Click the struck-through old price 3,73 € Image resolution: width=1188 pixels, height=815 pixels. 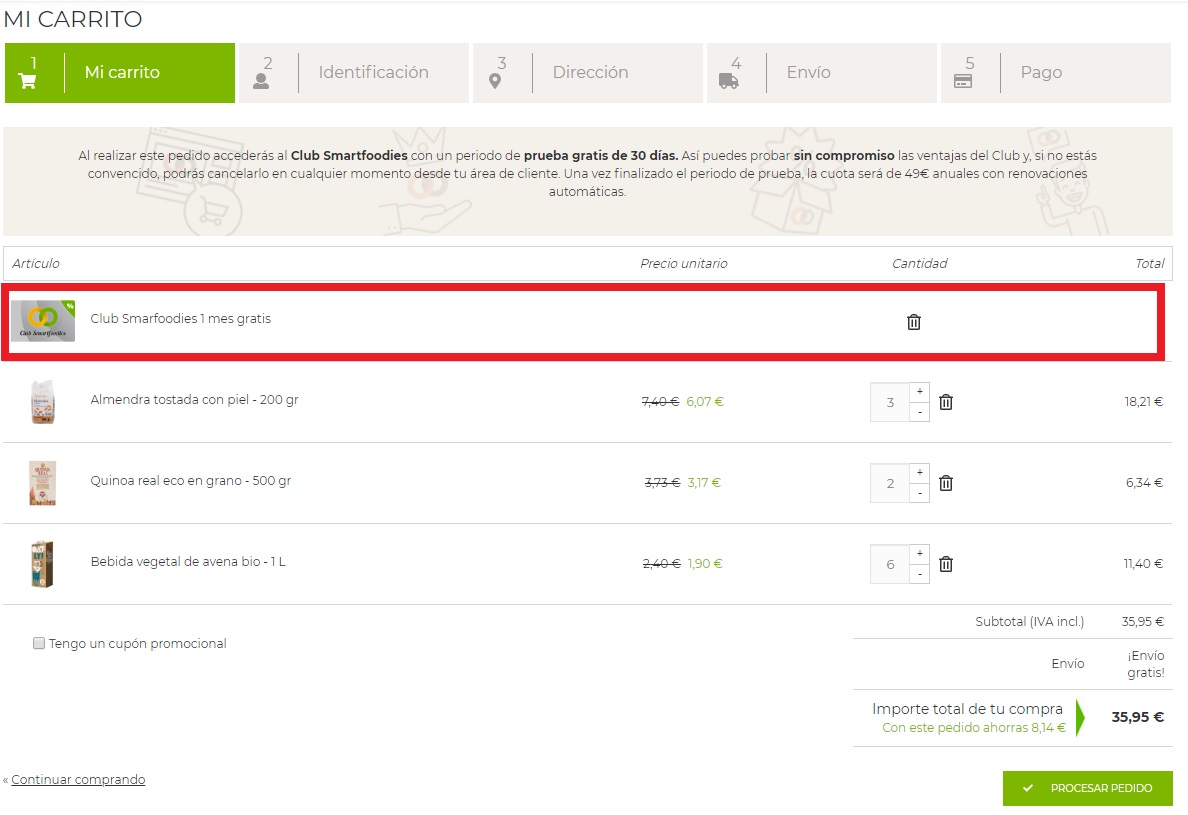pos(662,482)
